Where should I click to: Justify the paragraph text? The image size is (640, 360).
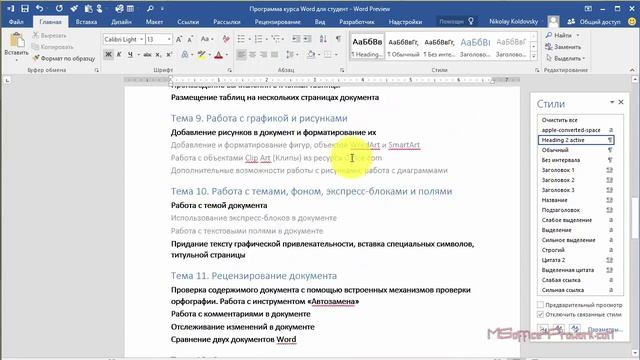tap(275, 54)
